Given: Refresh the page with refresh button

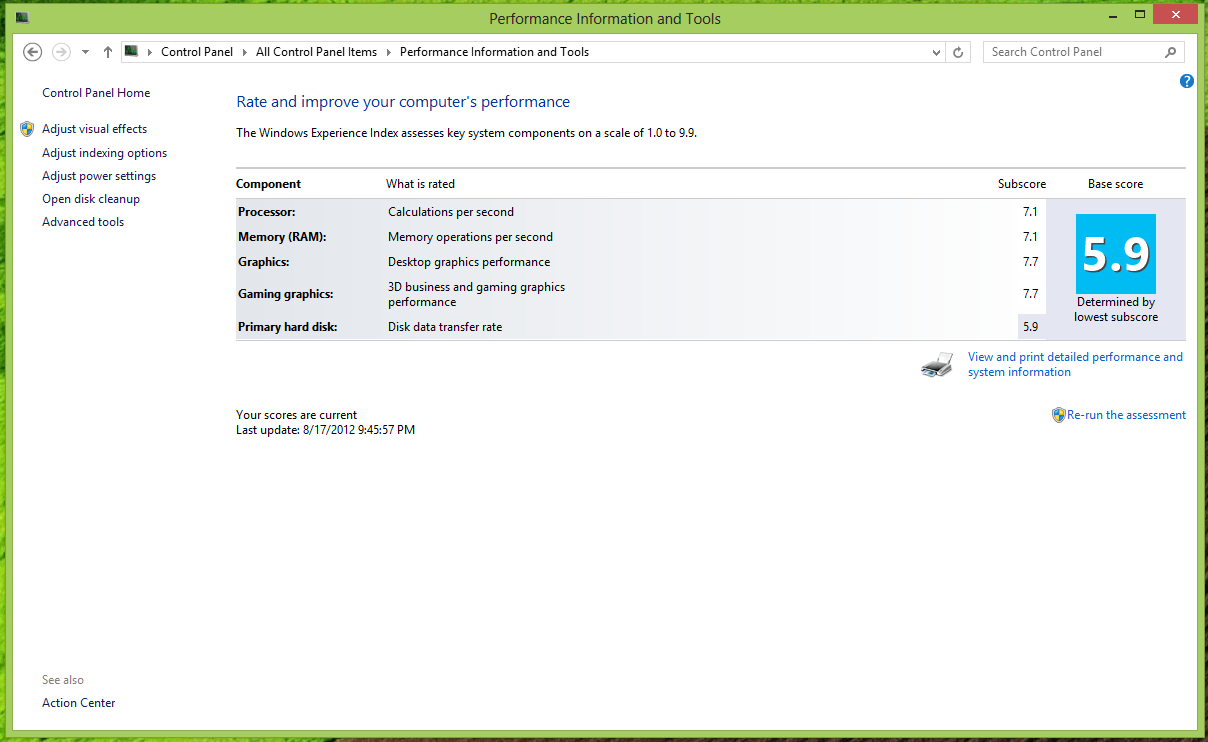Looking at the screenshot, I should click(x=959, y=52).
